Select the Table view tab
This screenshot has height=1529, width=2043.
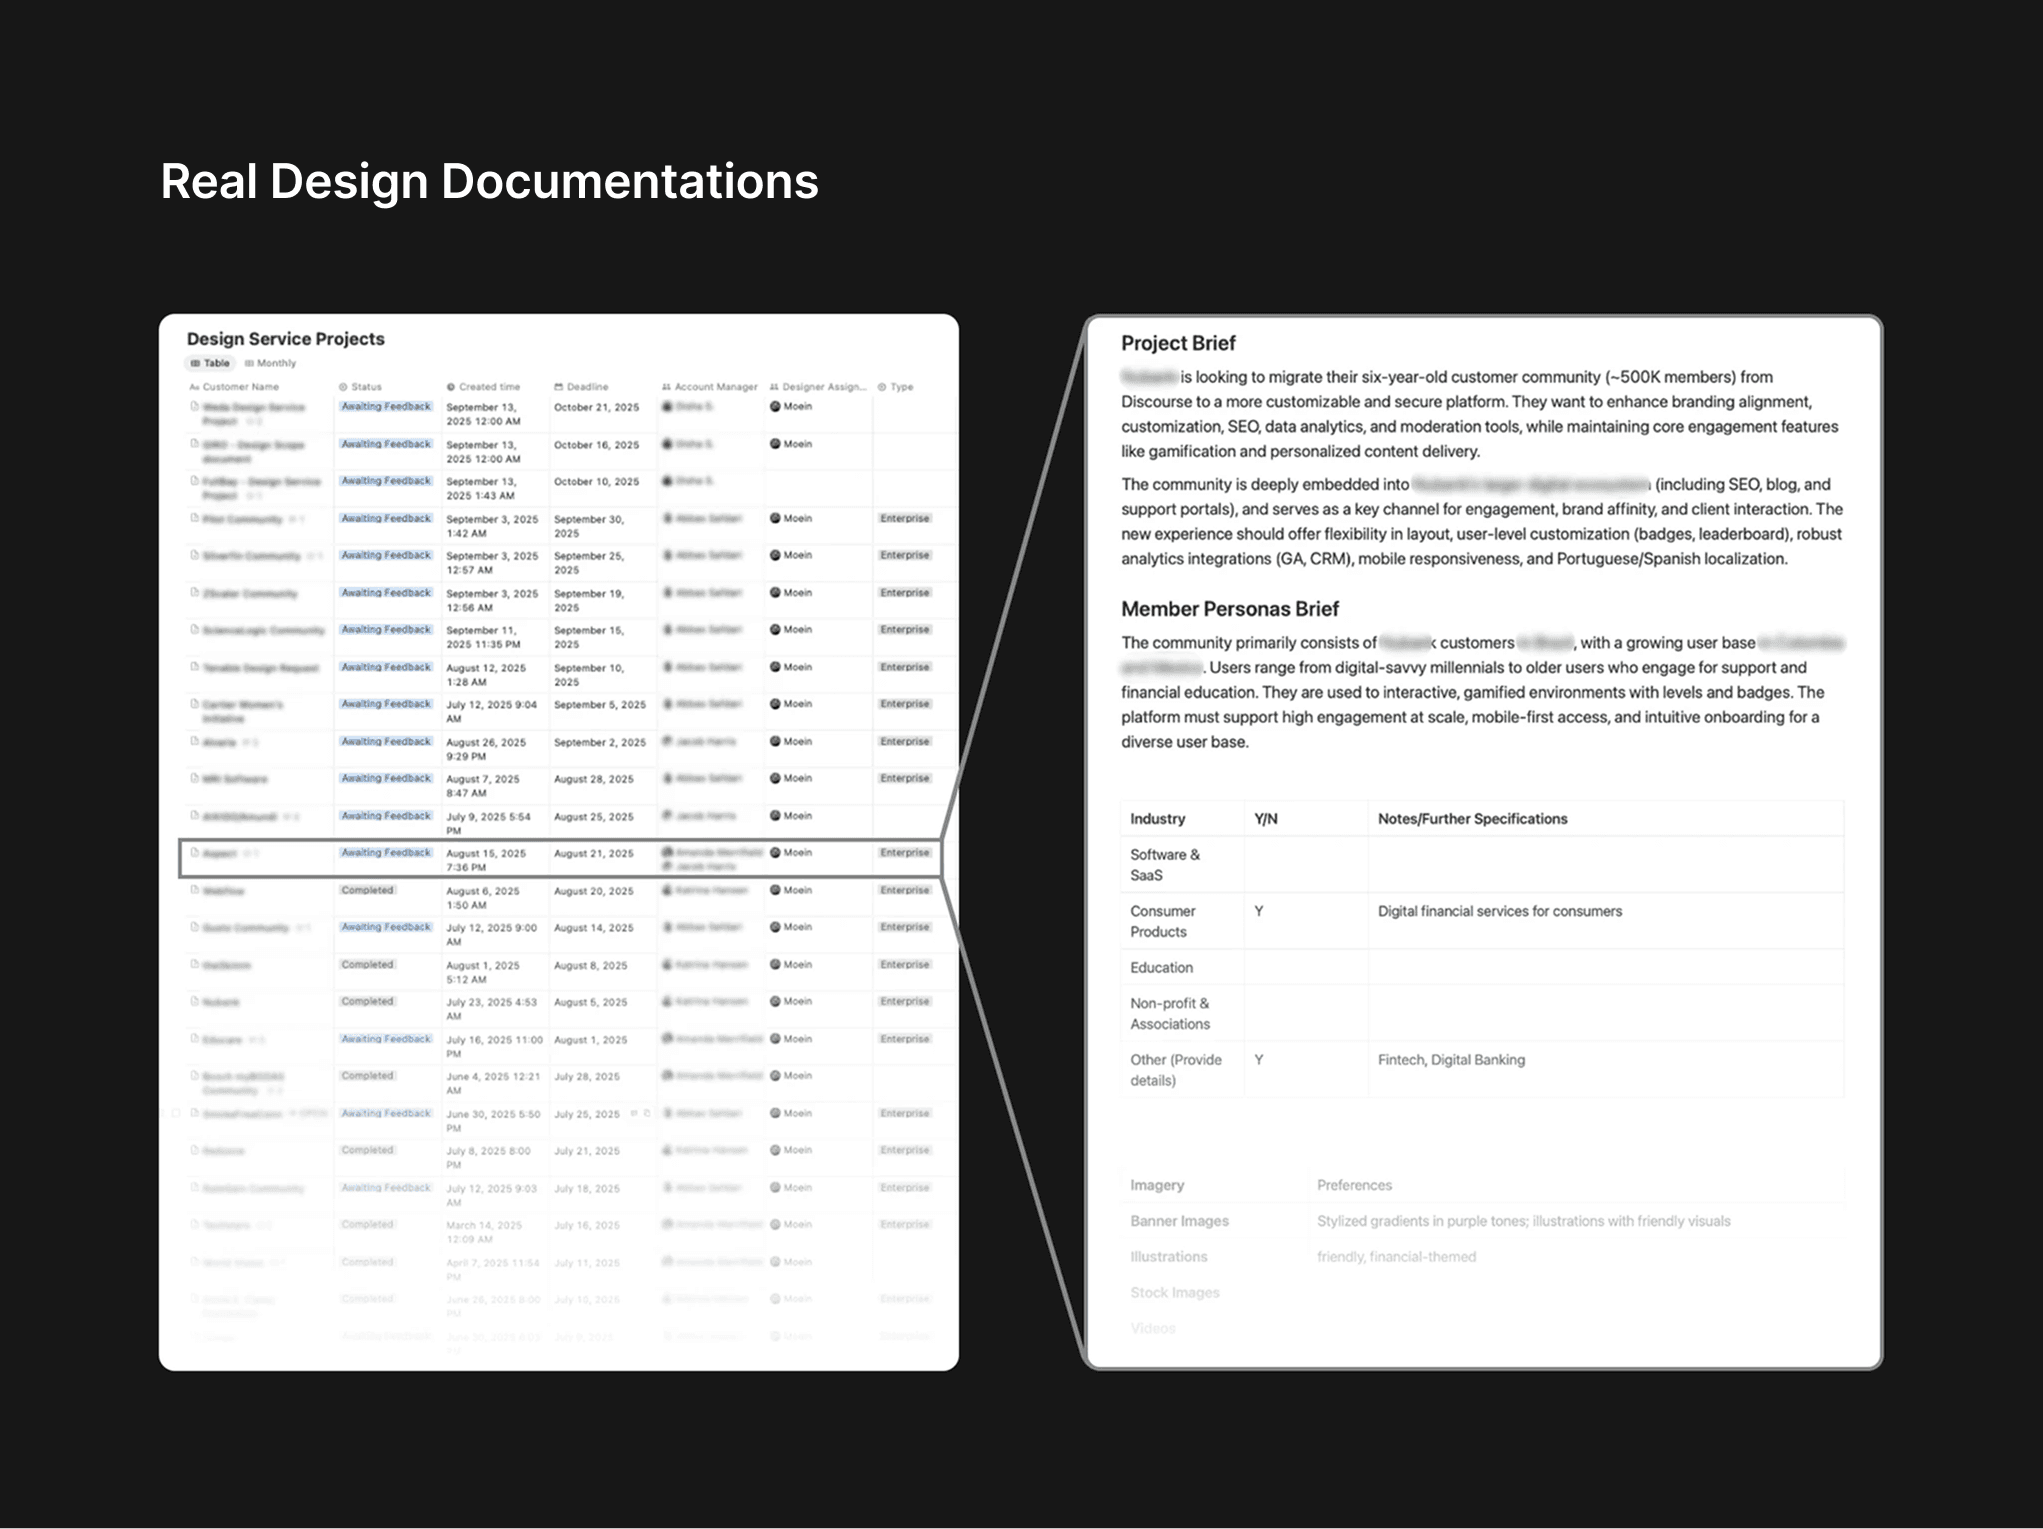(x=211, y=363)
